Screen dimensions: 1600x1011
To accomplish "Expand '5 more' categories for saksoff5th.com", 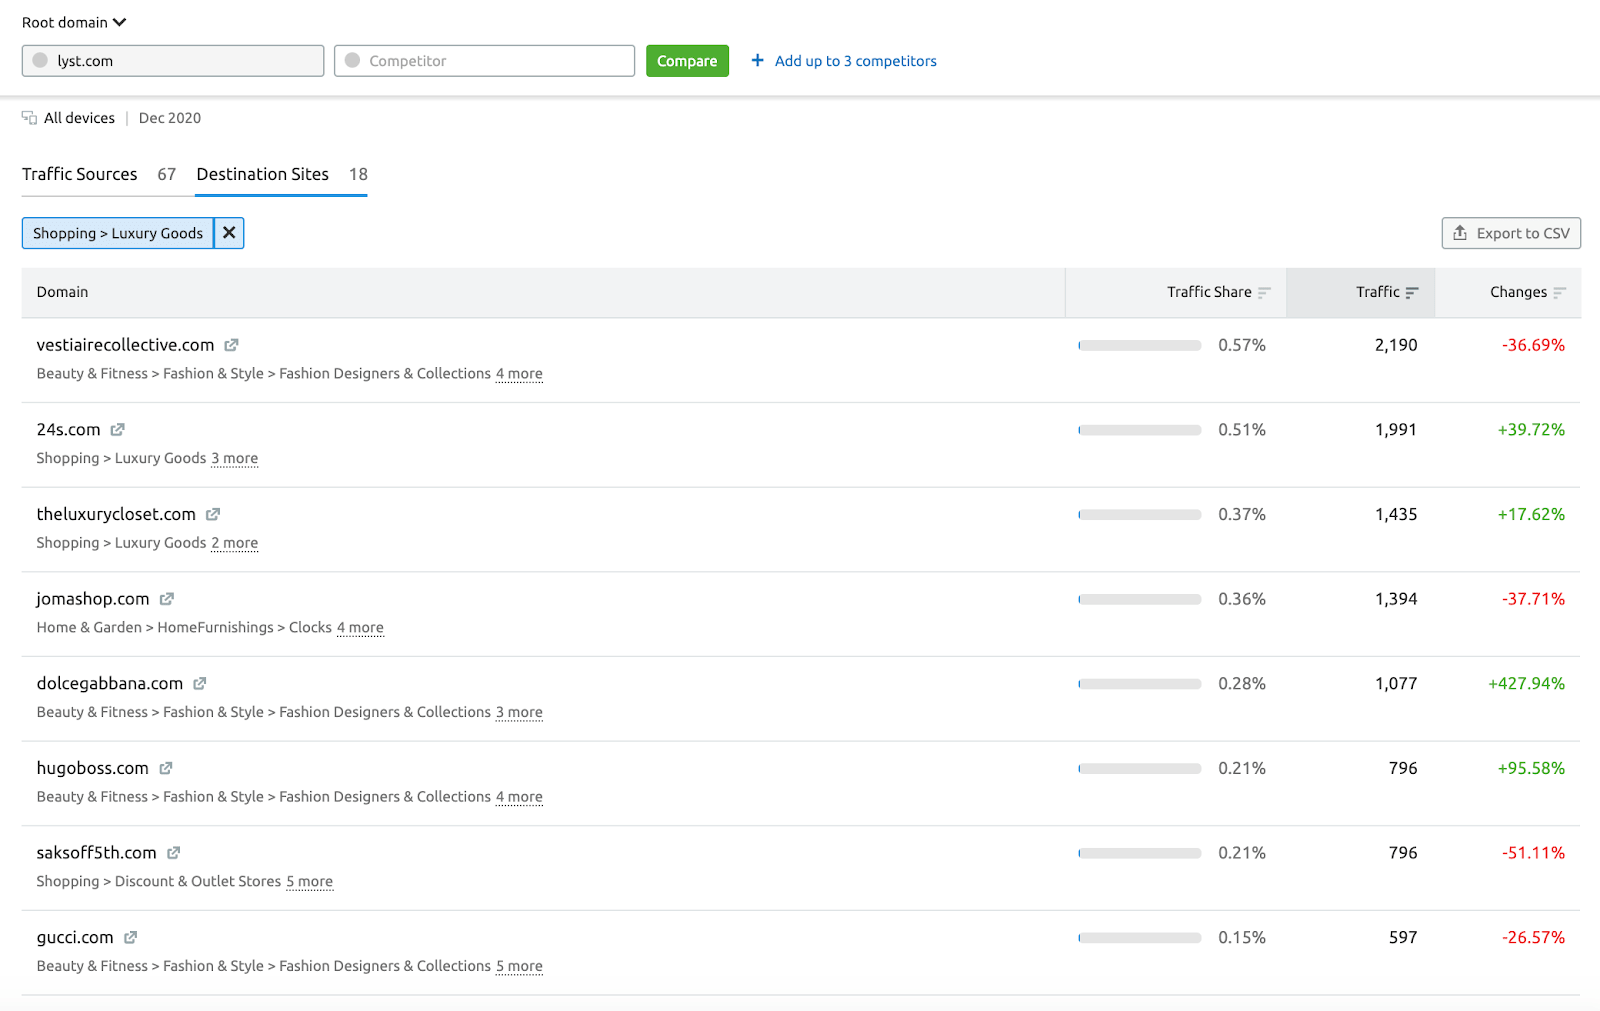I will [x=309, y=882].
